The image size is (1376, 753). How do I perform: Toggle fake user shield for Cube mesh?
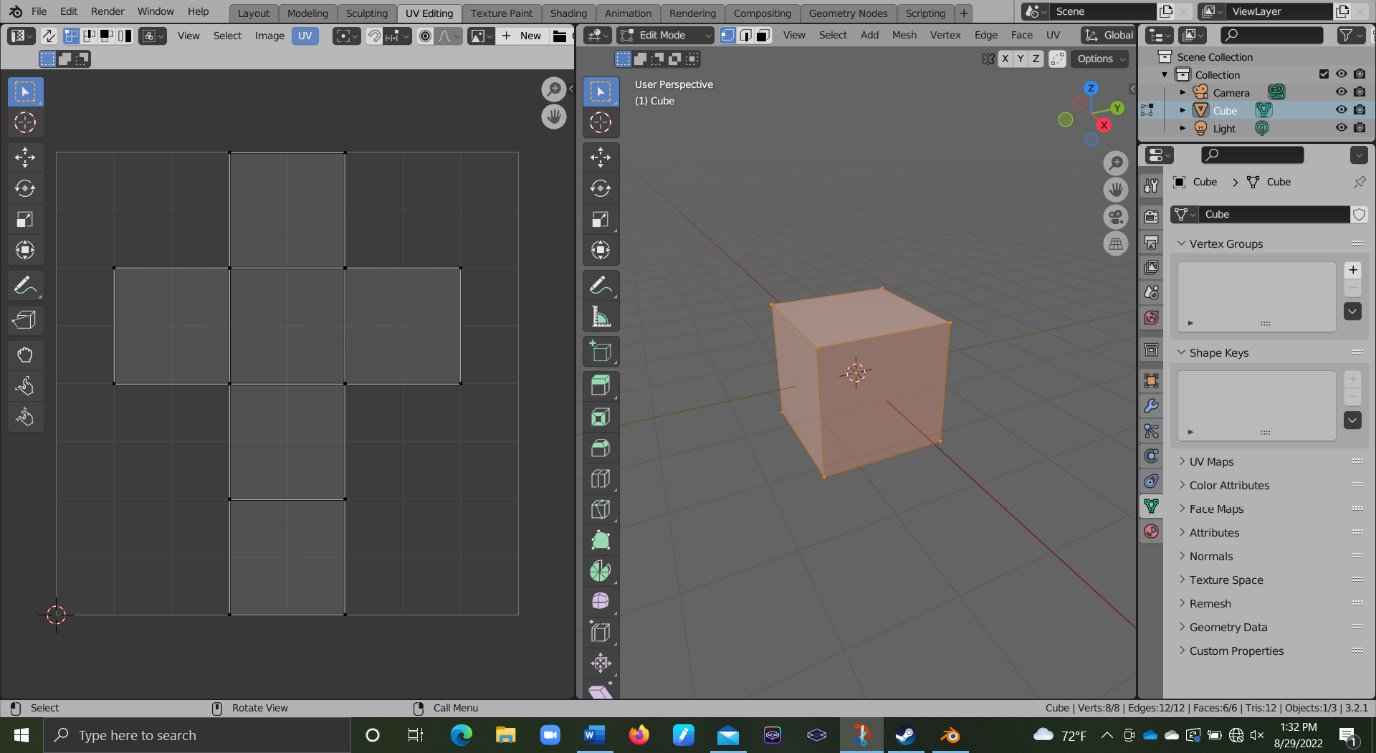coord(1359,214)
